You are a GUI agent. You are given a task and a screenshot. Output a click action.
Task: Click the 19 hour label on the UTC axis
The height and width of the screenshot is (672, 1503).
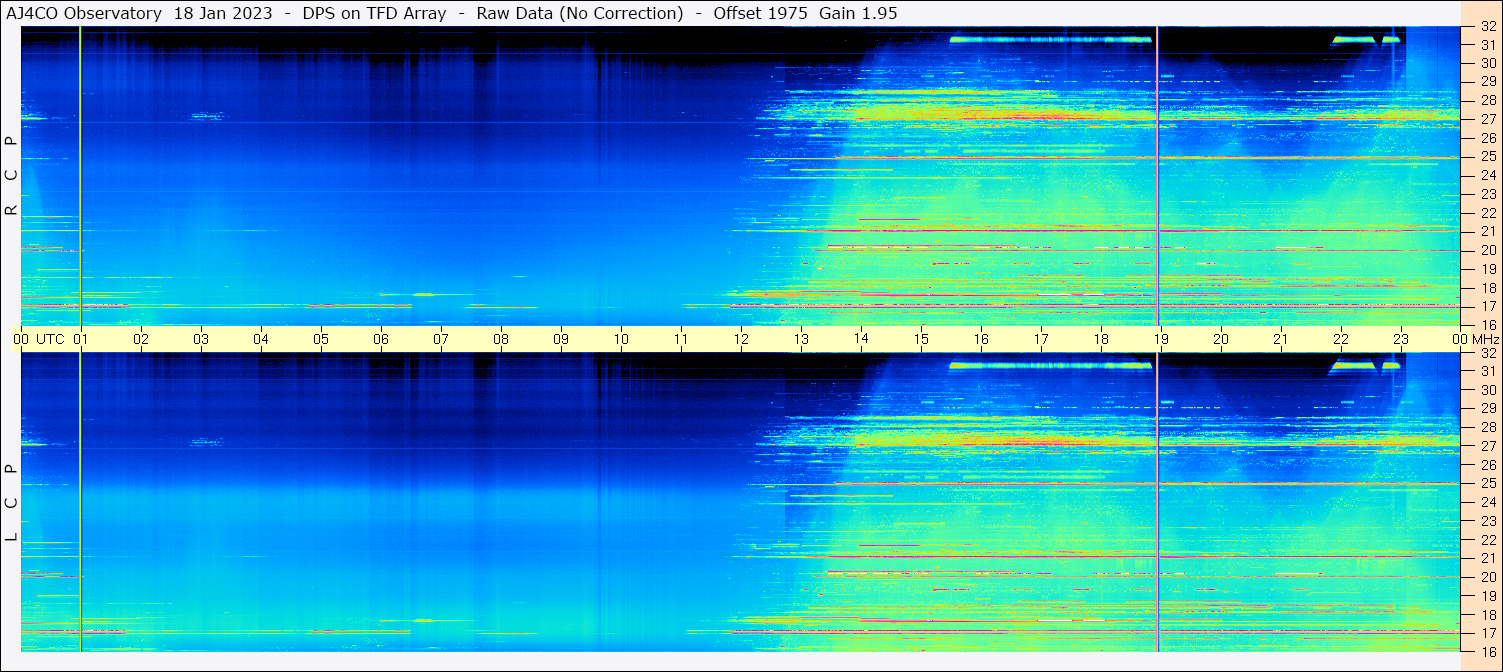(x=1161, y=339)
